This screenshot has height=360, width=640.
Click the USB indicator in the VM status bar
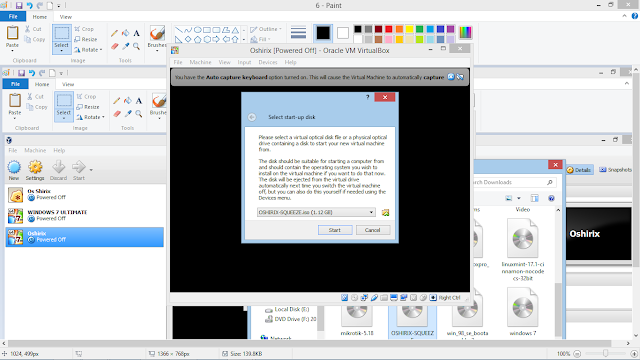pyautogui.click(x=374, y=298)
